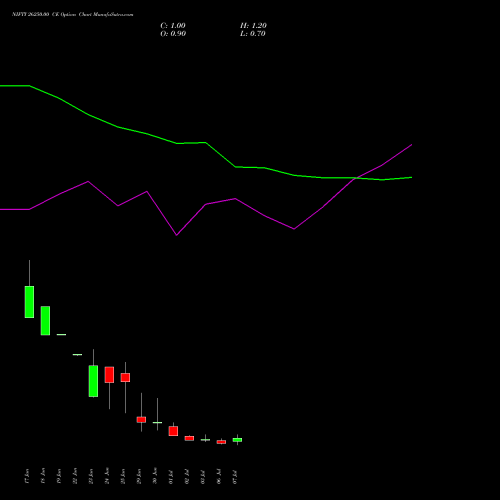
Task: Click the chart title text at top left
Action: click(x=73, y=15)
